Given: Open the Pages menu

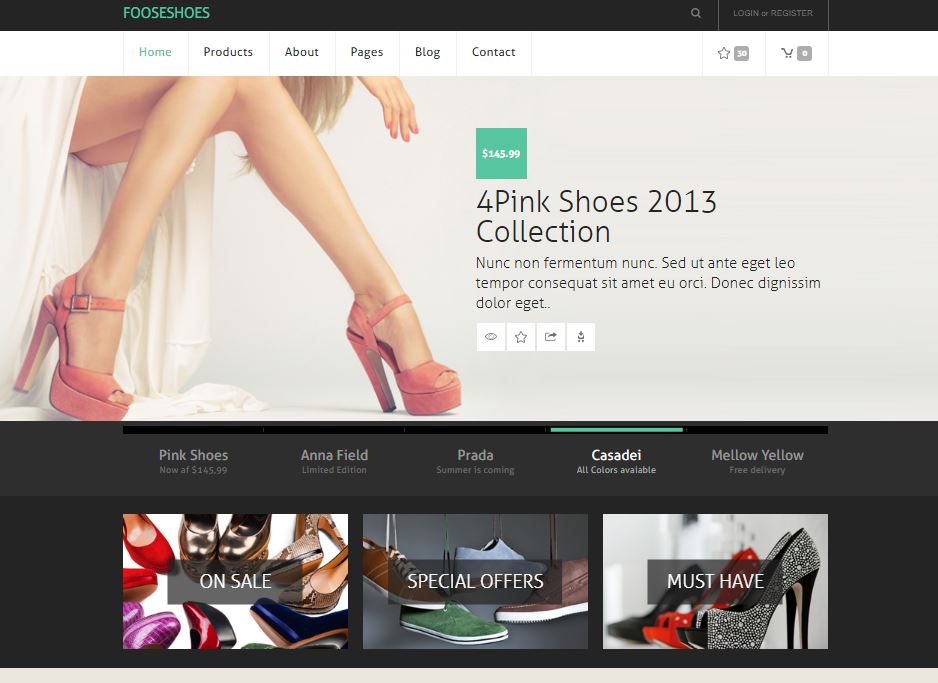Looking at the screenshot, I should click(367, 53).
